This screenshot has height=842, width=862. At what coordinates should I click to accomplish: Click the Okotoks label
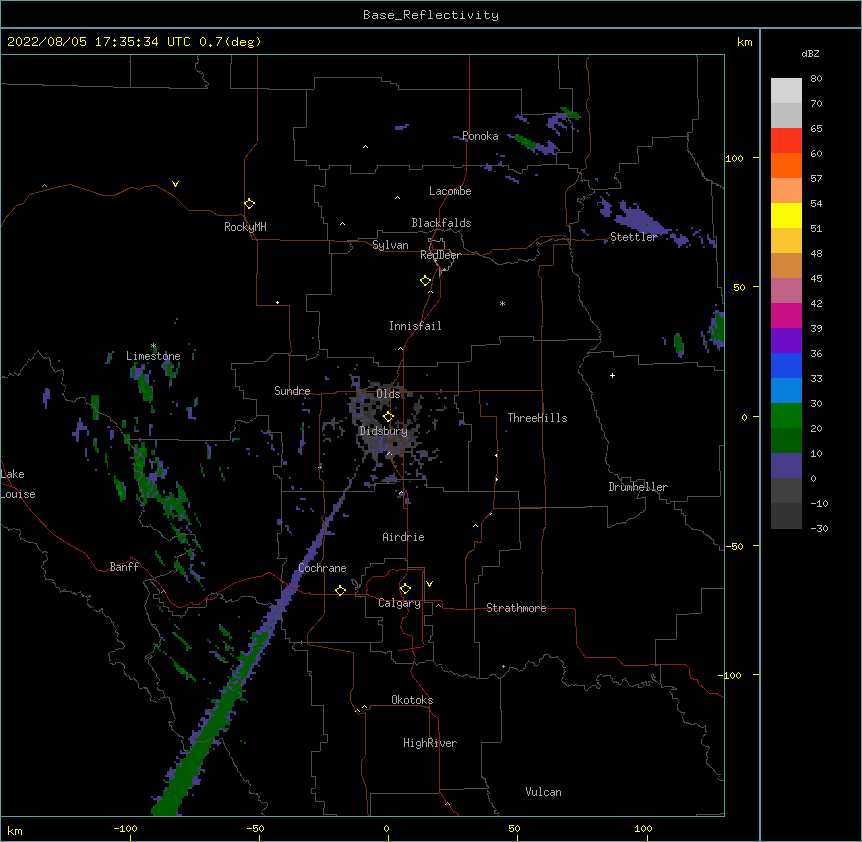pos(412,700)
